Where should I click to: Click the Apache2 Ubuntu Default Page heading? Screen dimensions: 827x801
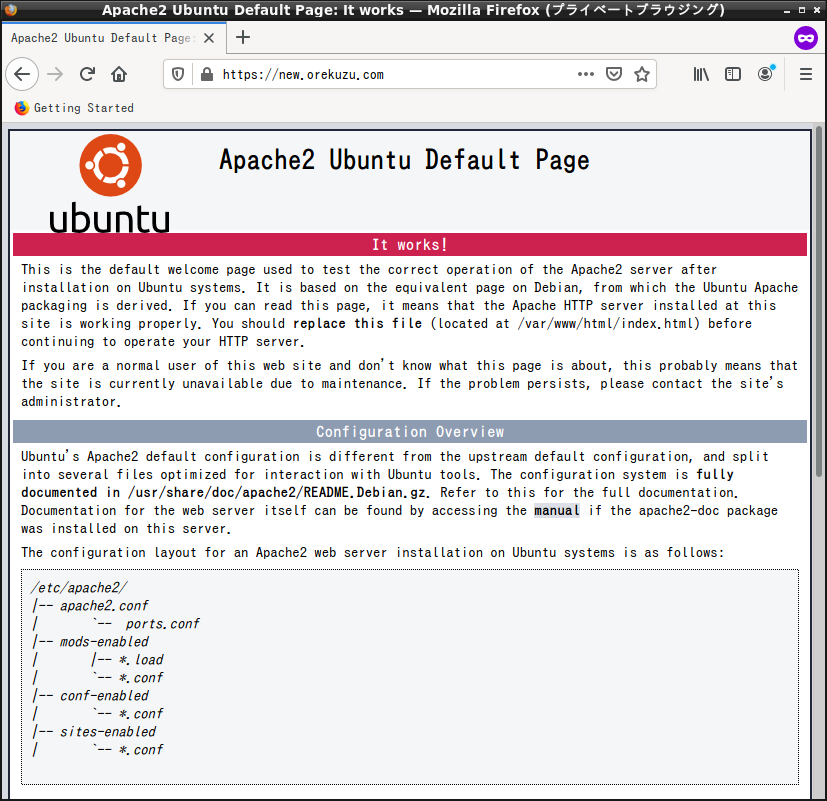[404, 160]
